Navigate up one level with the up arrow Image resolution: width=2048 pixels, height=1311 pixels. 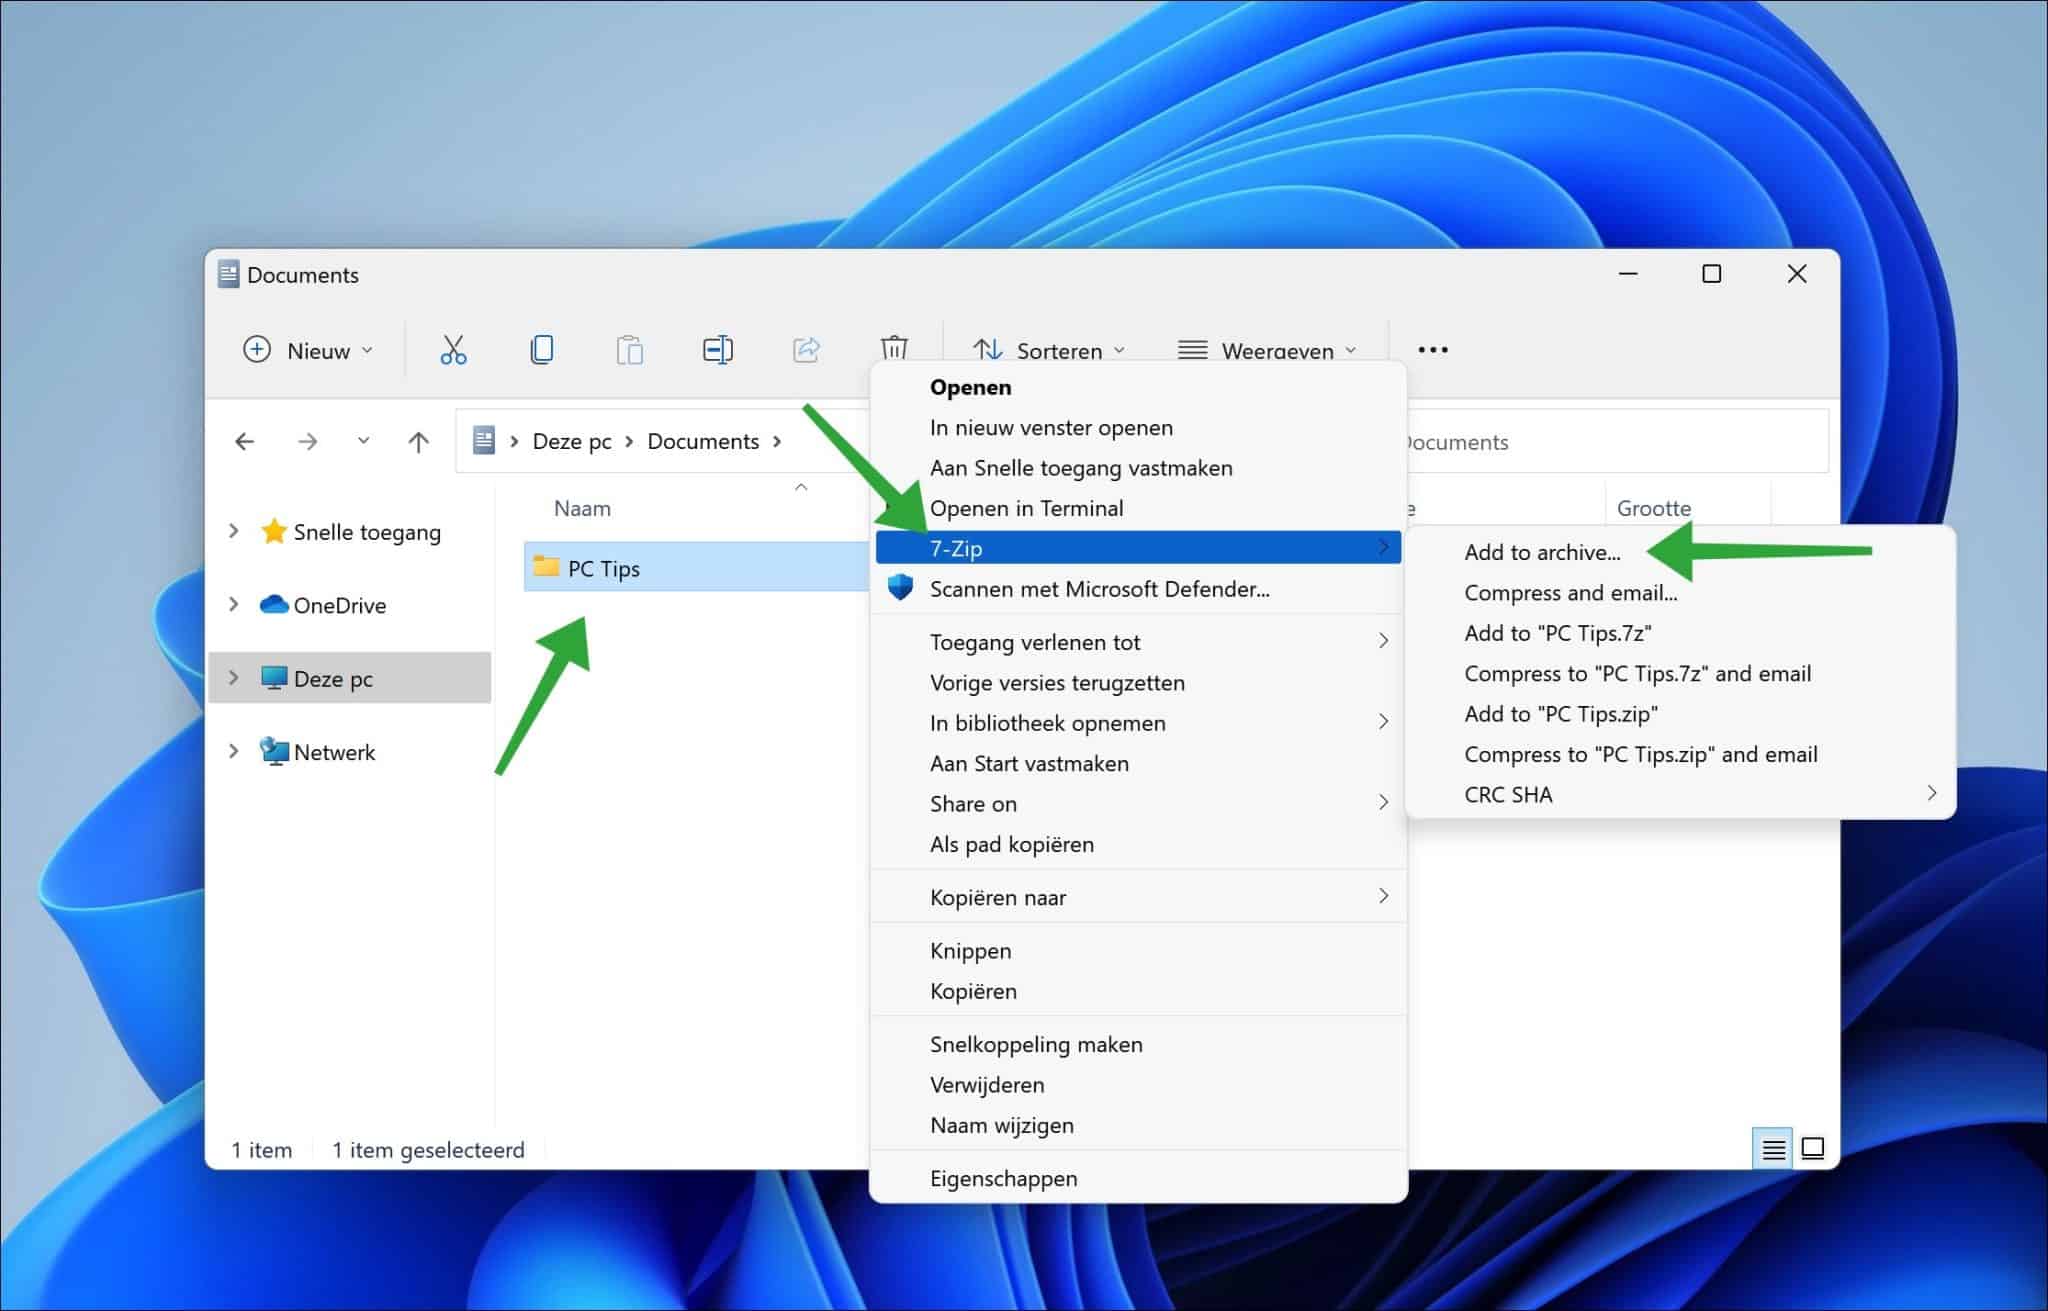[x=417, y=441]
